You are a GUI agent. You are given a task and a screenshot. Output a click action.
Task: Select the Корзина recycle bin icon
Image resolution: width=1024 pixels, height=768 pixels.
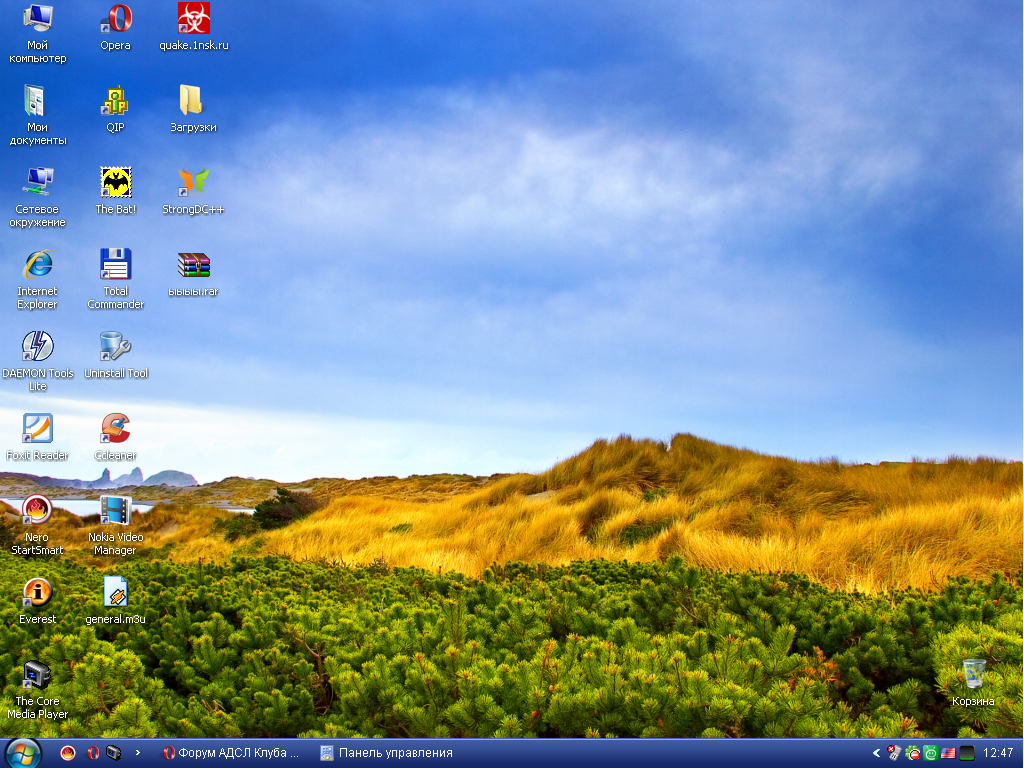click(973, 675)
